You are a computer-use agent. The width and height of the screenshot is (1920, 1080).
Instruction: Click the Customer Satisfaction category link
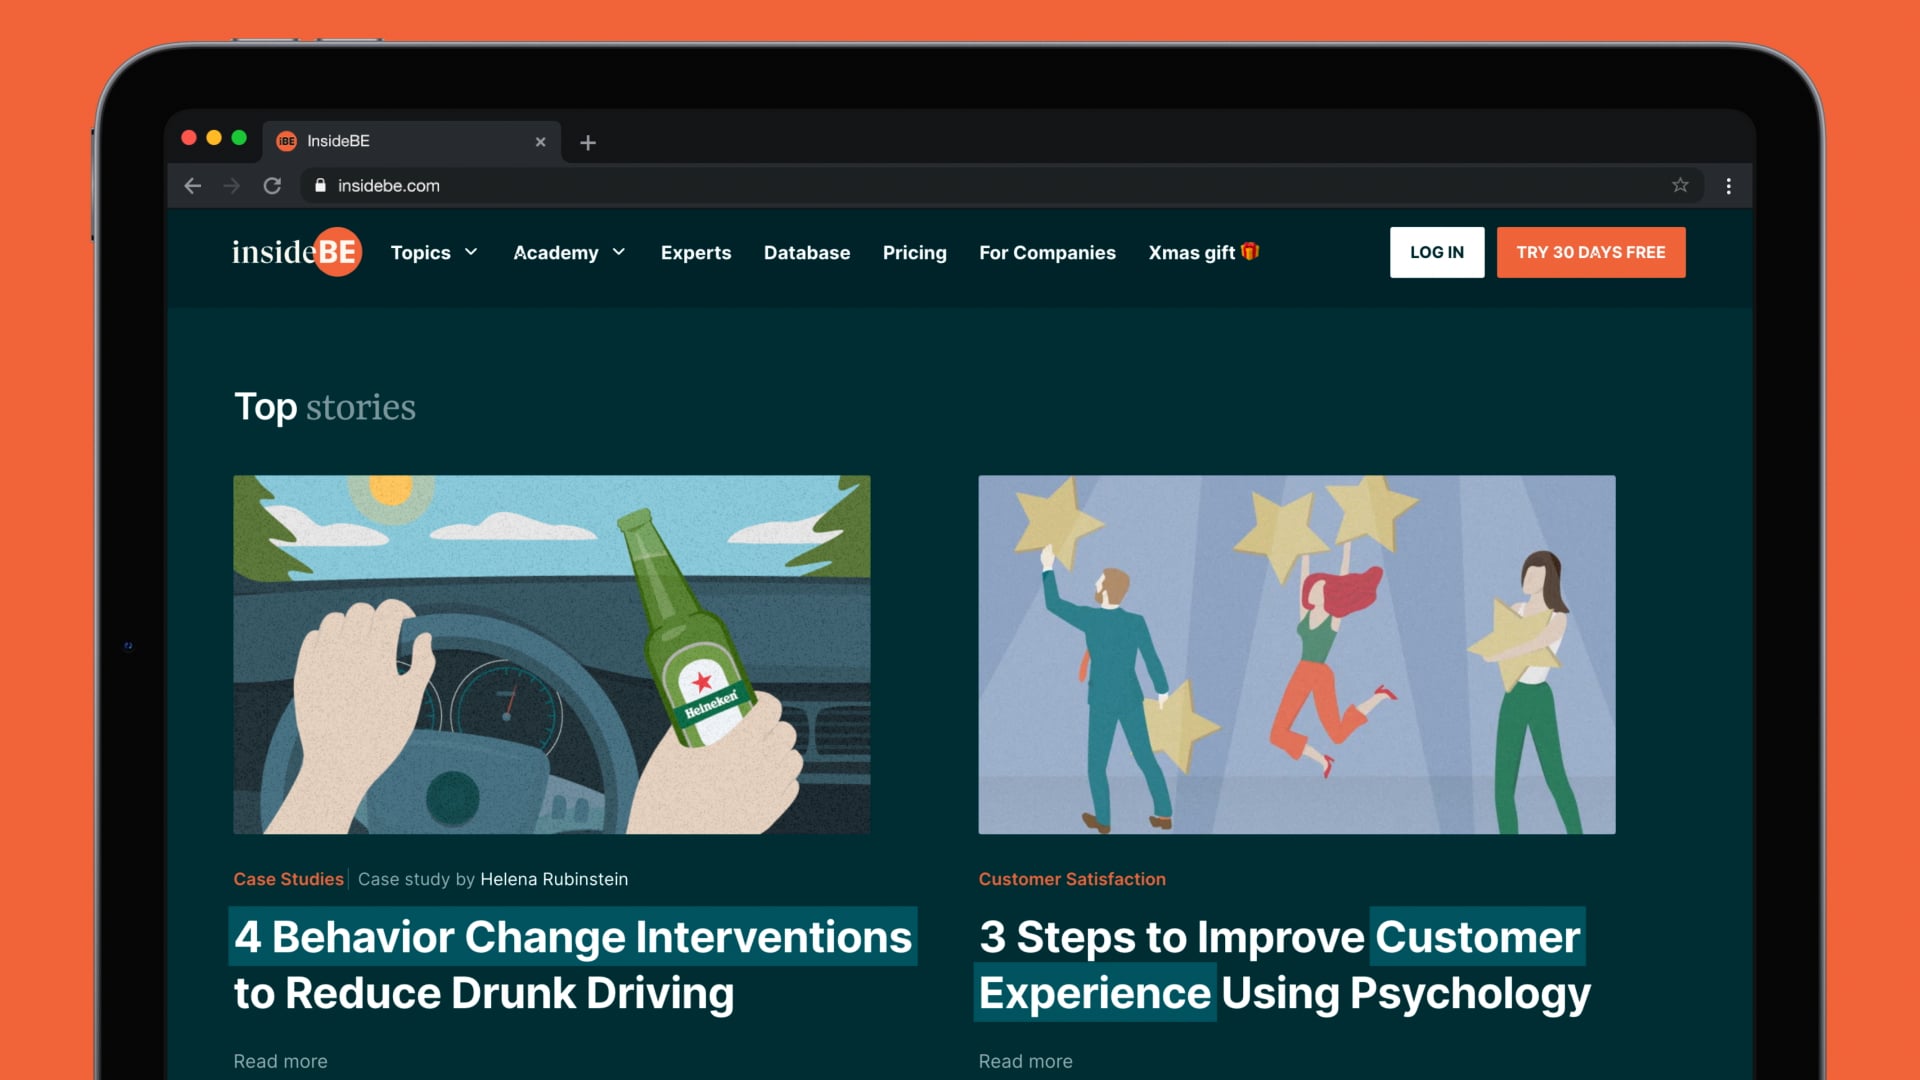[1071, 879]
